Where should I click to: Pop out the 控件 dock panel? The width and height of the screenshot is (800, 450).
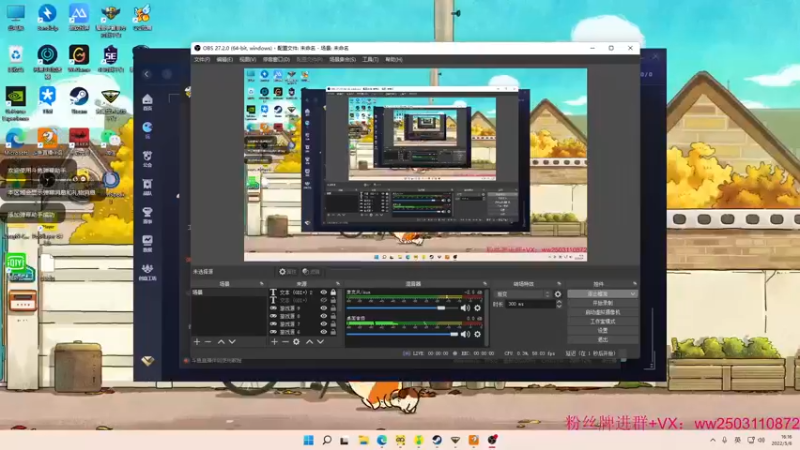(634, 284)
